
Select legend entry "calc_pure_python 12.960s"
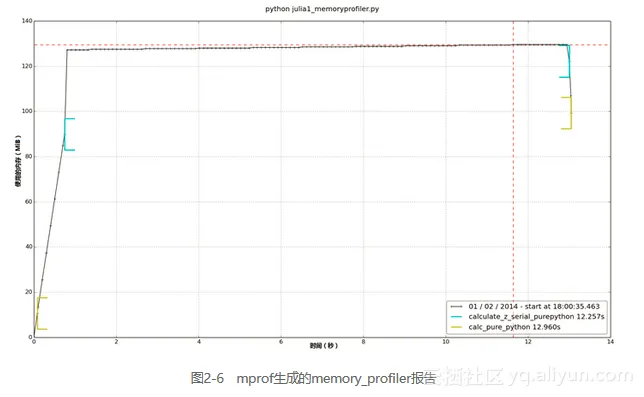pos(514,327)
